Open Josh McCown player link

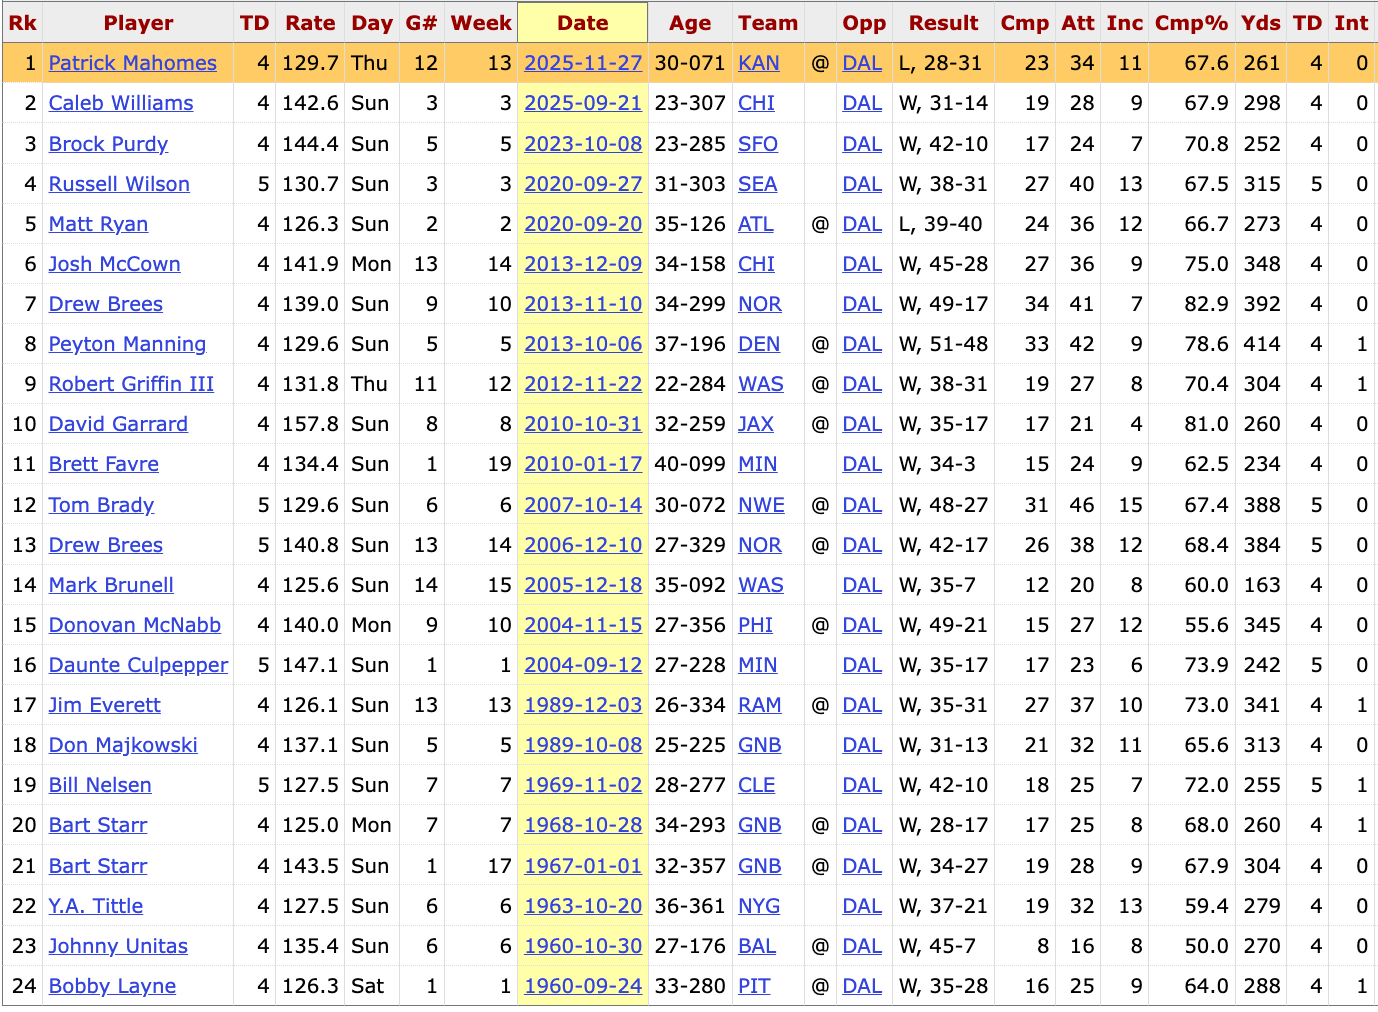tap(115, 264)
